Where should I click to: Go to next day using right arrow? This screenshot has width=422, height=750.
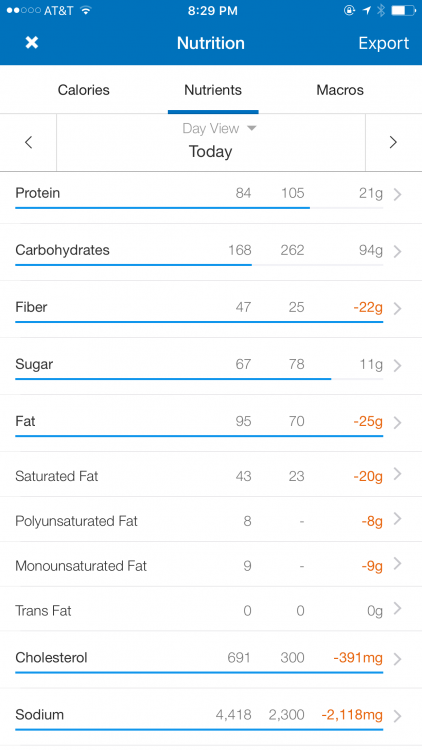coord(393,142)
